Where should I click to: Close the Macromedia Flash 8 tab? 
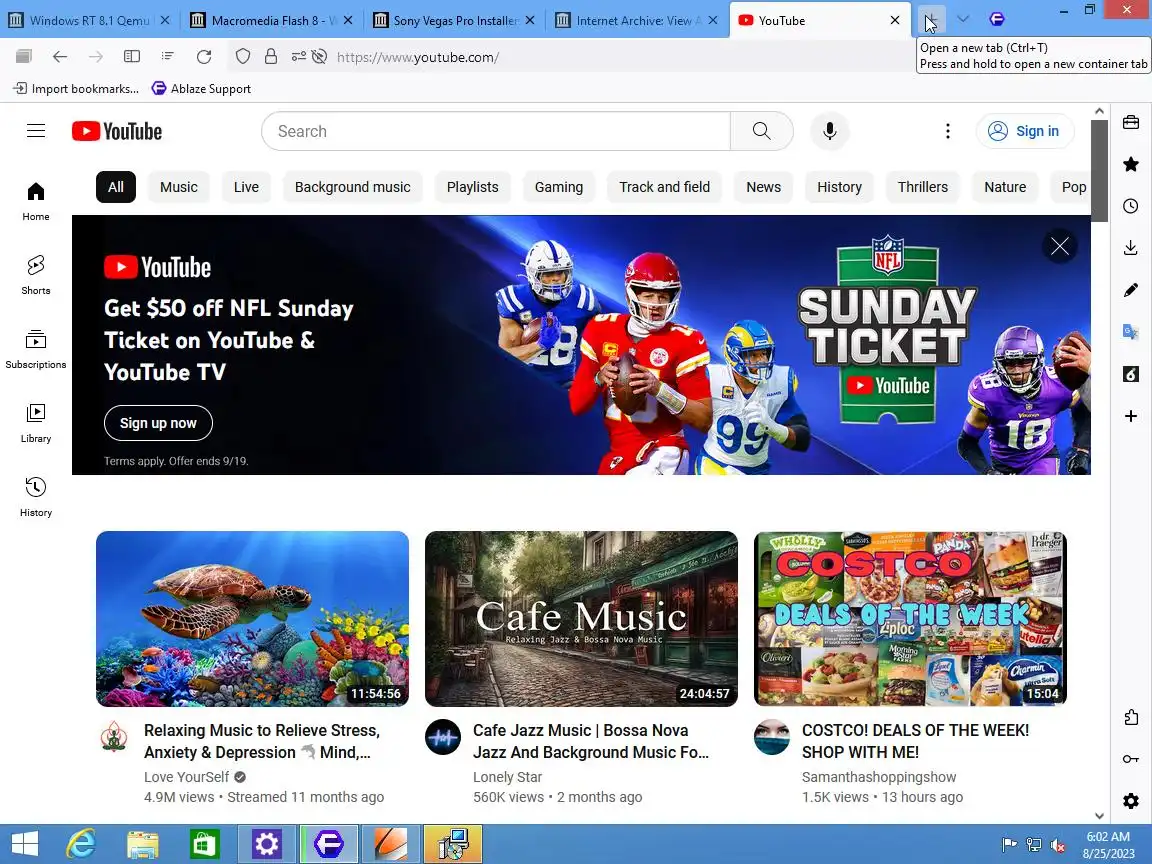pos(348,21)
